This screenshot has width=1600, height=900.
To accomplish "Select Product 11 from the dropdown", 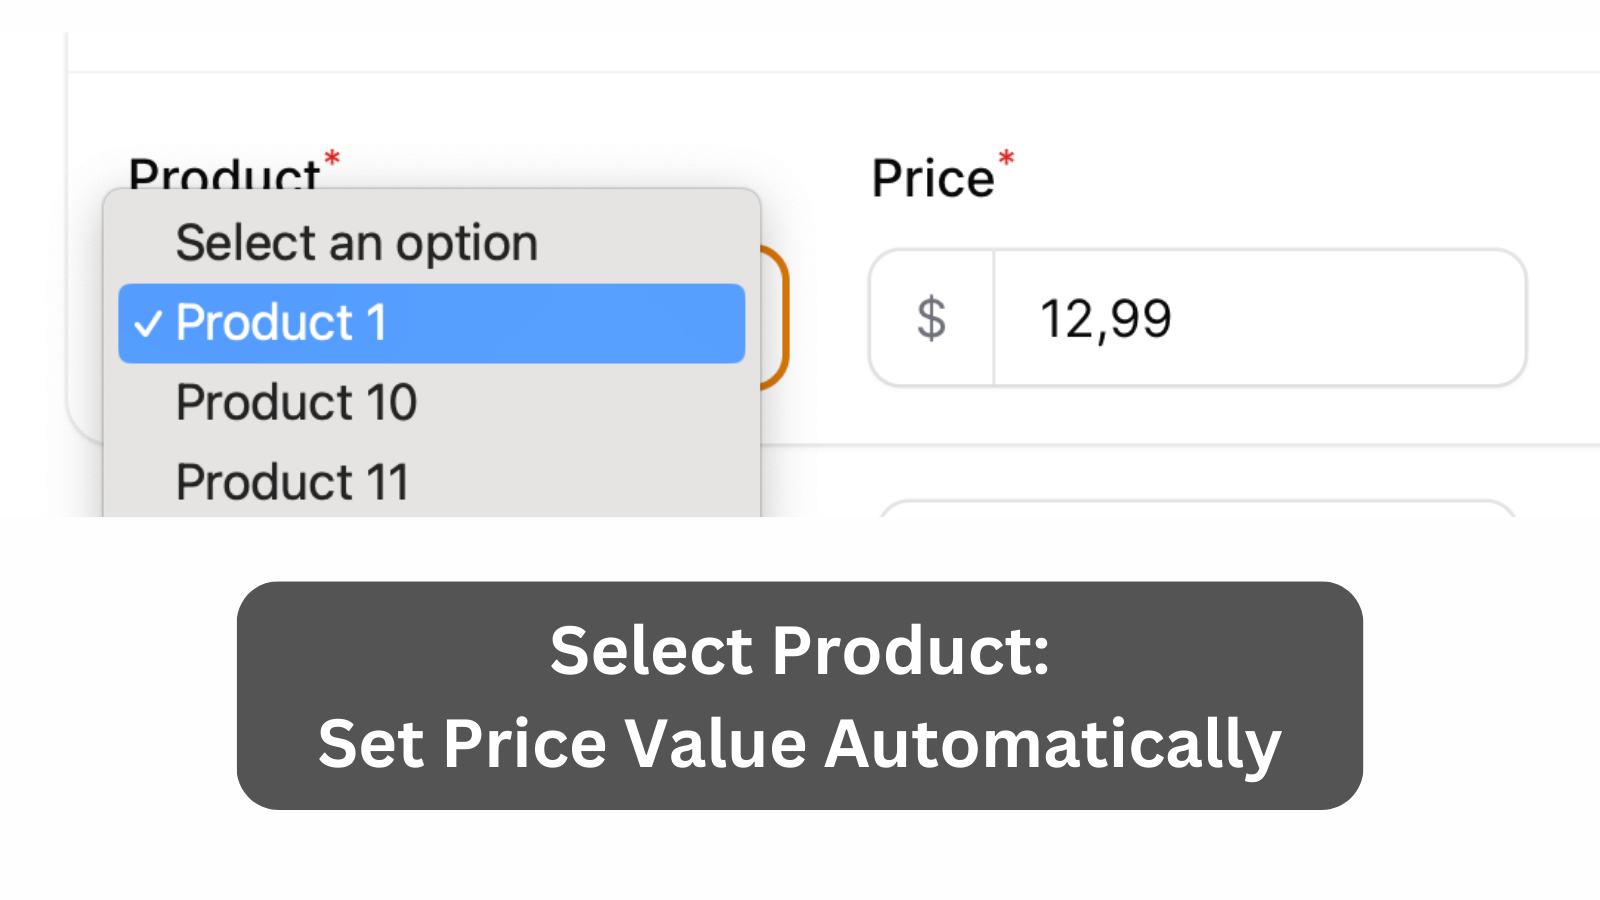I will point(292,482).
